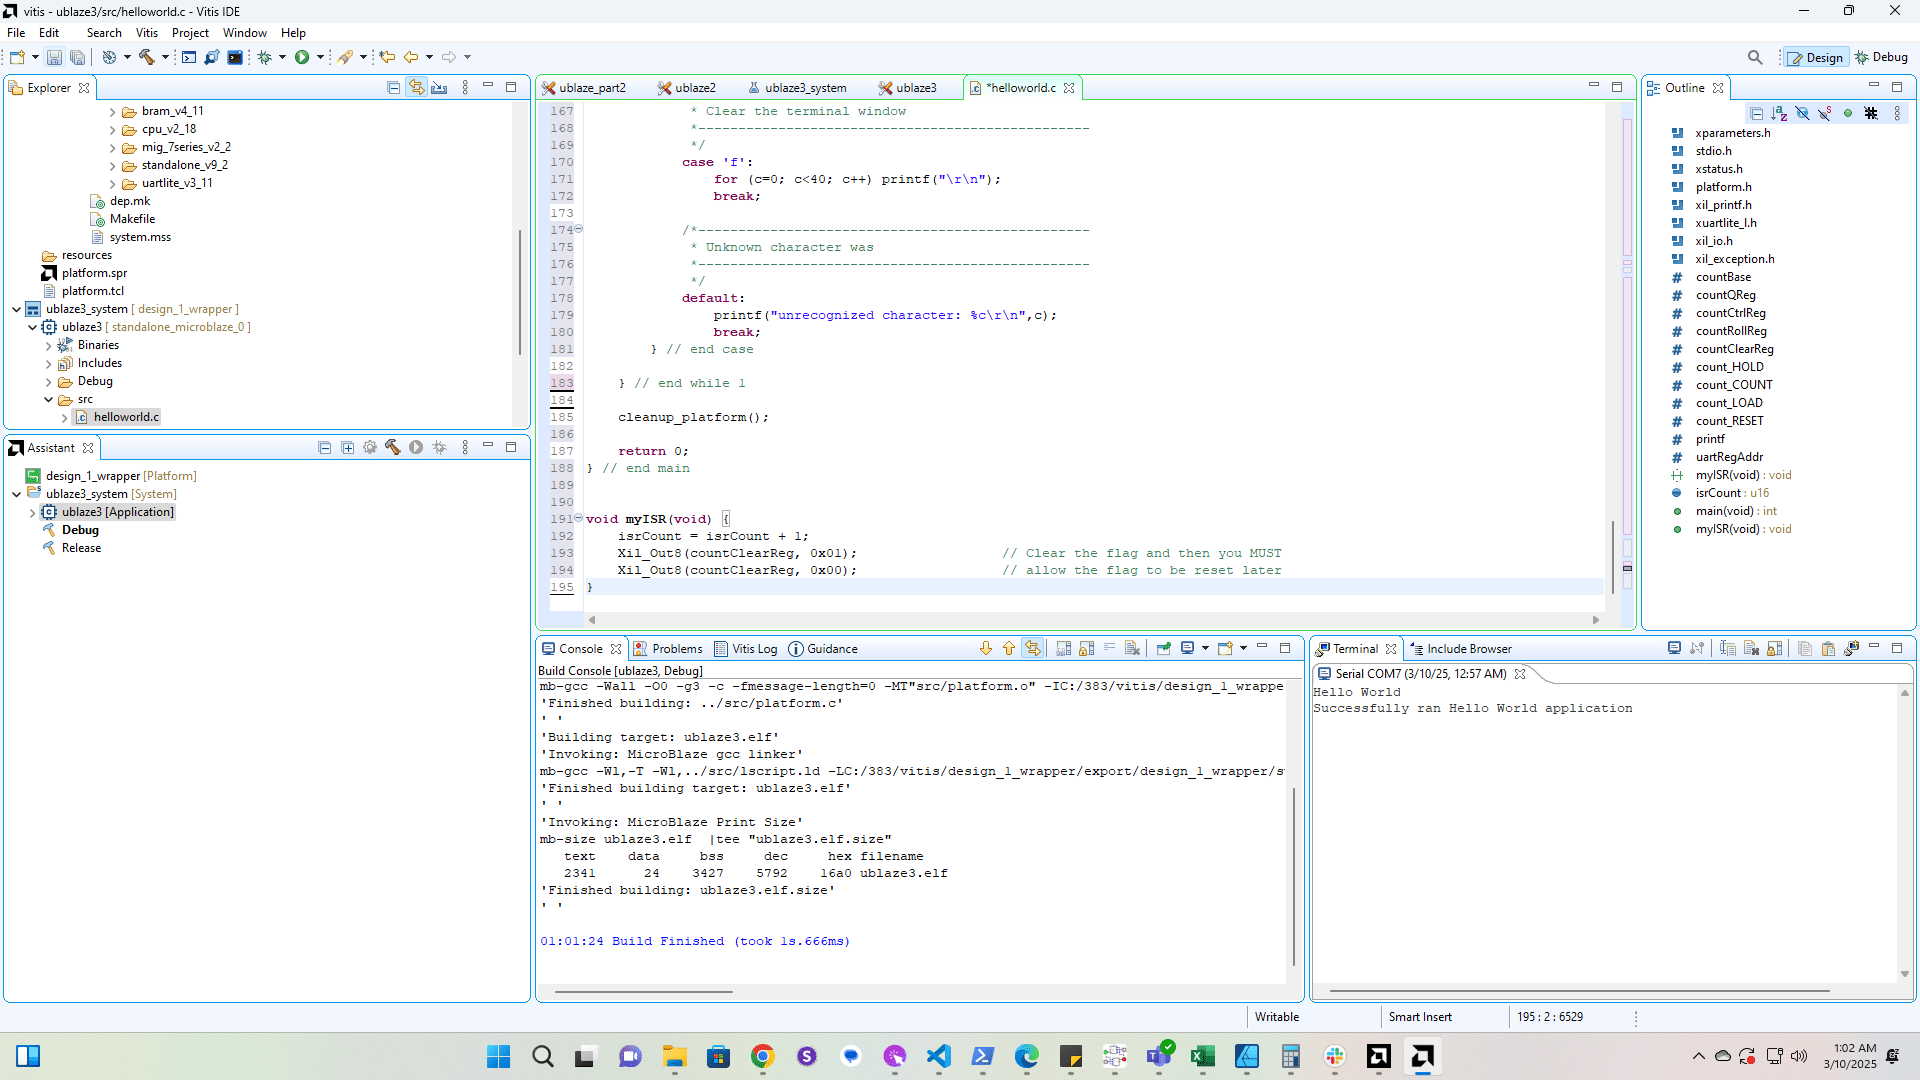Toggle Link with Editor in Explorer
Screen dimensions: 1920x1080
417,87
